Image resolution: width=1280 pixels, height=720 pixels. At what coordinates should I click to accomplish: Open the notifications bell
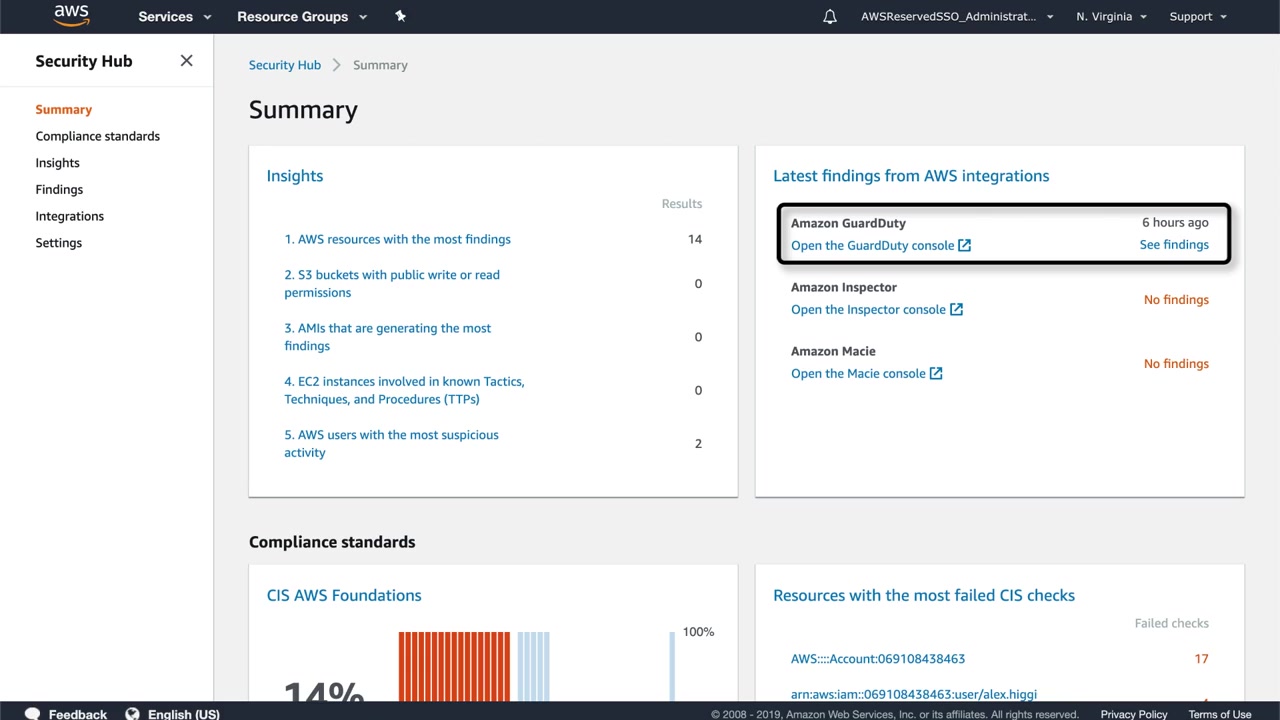(830, 17)
